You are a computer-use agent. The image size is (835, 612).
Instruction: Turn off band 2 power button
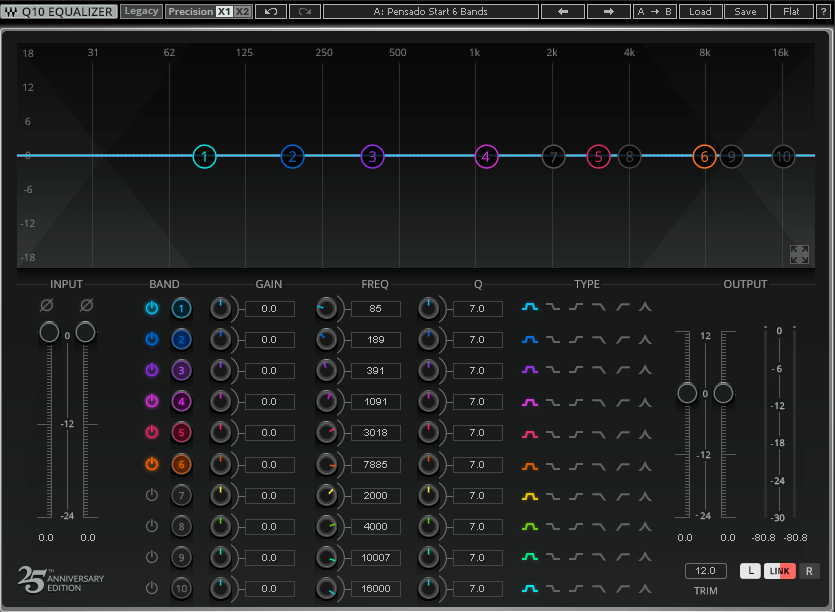(x=152, y=339)
